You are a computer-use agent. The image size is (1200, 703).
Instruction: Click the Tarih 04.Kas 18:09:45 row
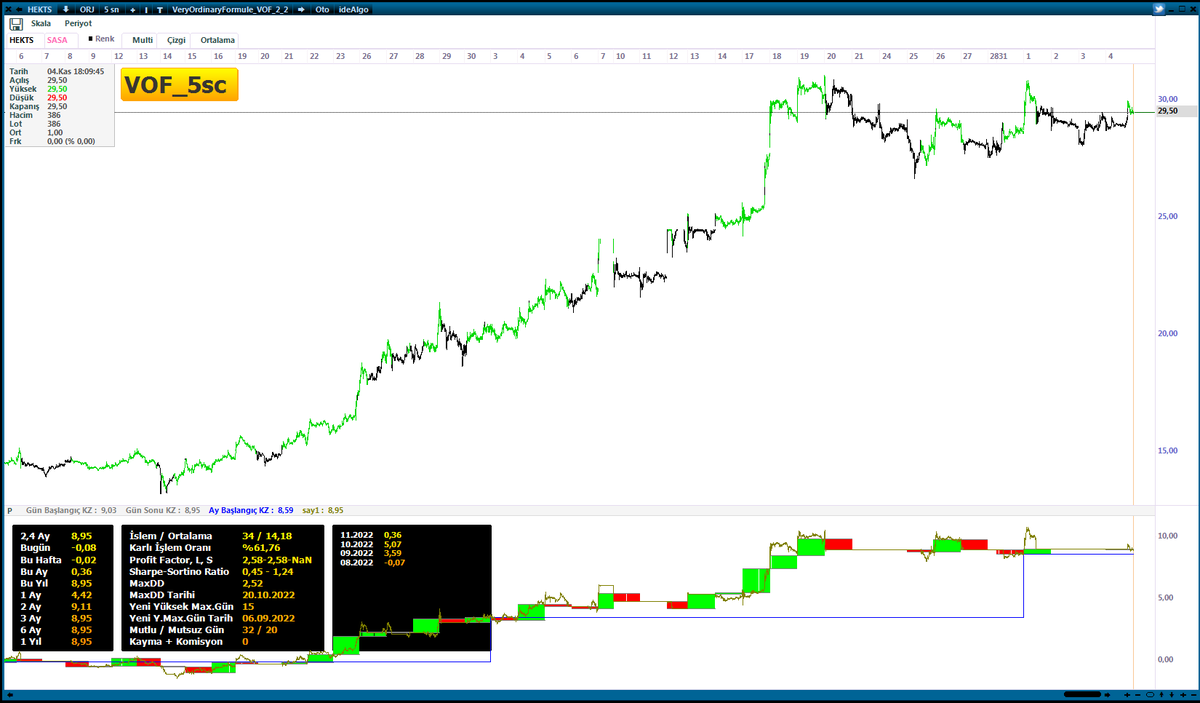coord(57,72)
